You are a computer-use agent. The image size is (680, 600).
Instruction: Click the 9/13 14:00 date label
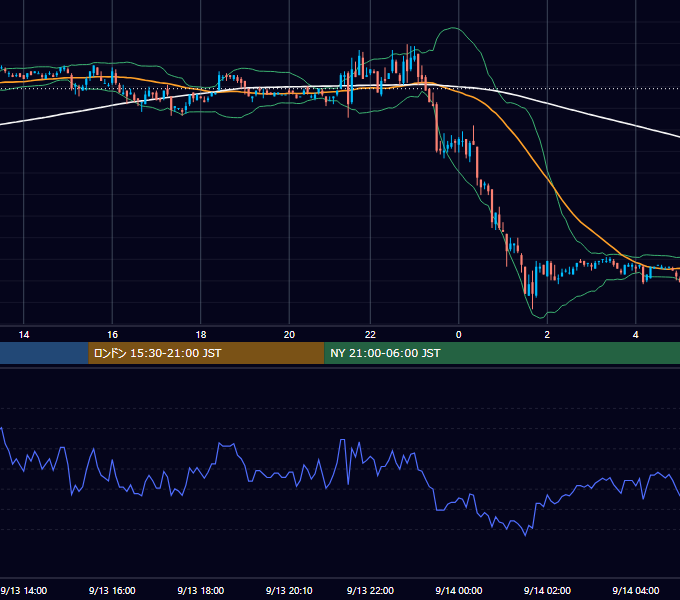coord(24,590)
